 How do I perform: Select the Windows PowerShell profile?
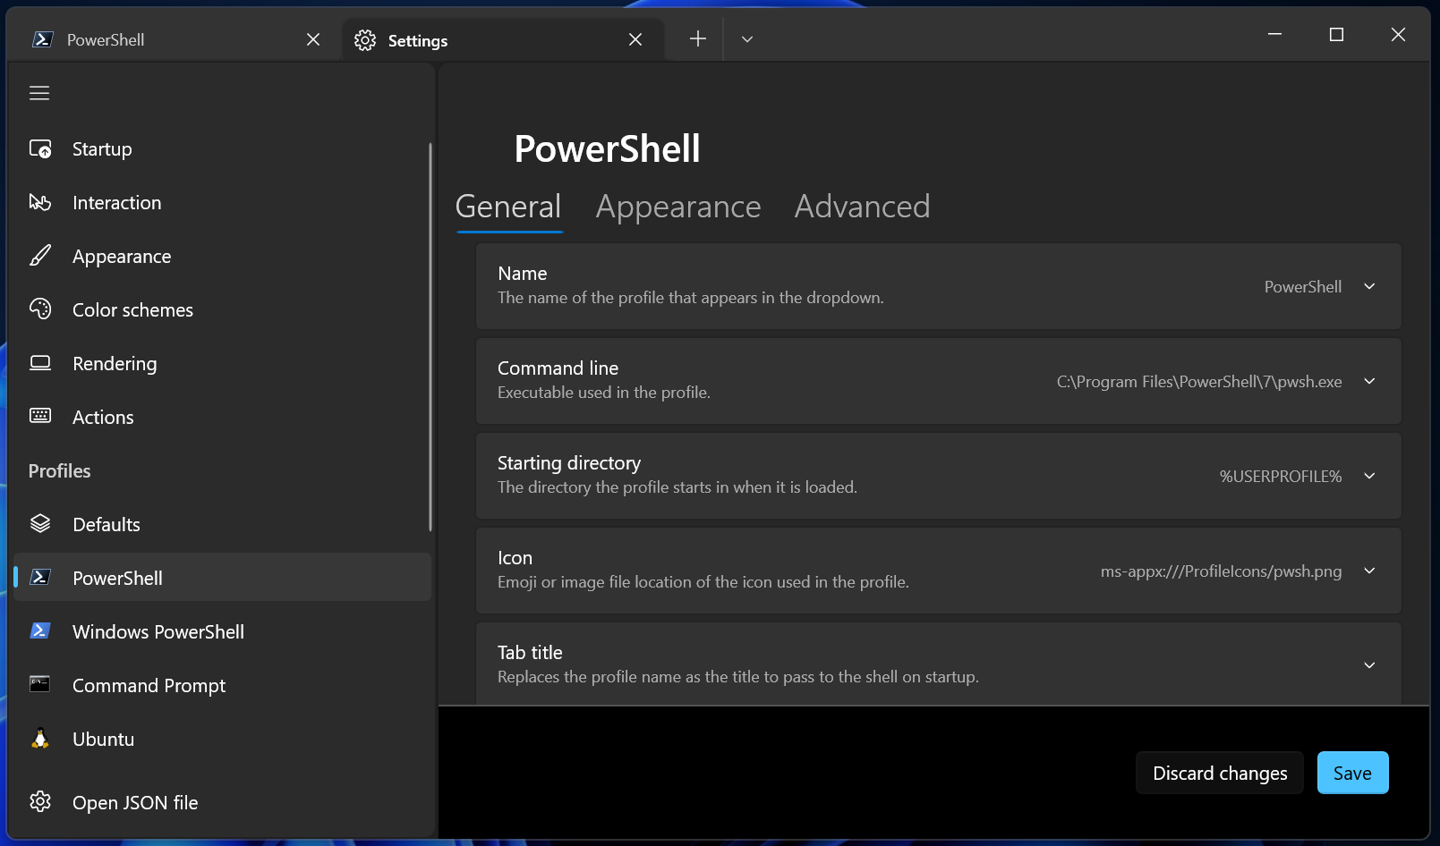coord(222,632)
